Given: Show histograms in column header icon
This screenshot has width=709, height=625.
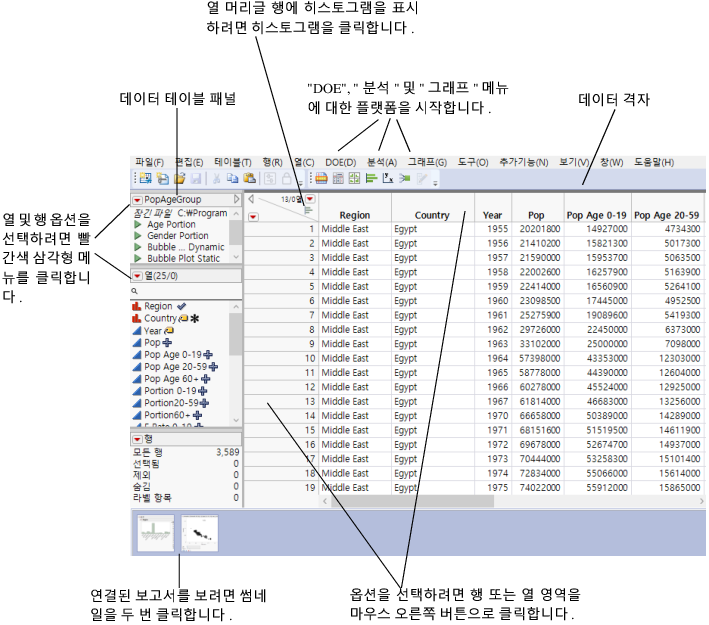Looking at the screenshot, I should (x=308, y=210).
